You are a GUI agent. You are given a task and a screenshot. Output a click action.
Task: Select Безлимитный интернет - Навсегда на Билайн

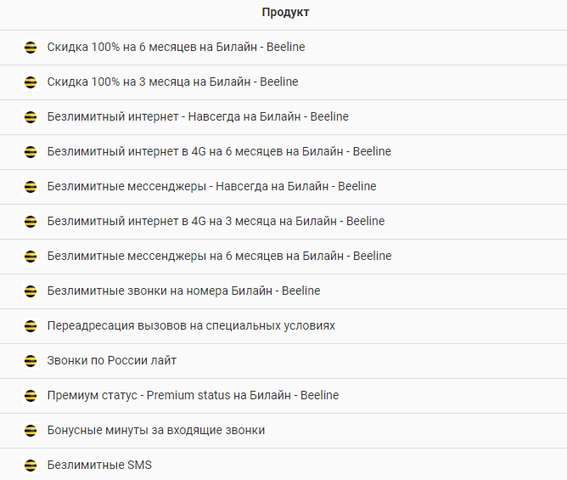(x=198, y=116)
